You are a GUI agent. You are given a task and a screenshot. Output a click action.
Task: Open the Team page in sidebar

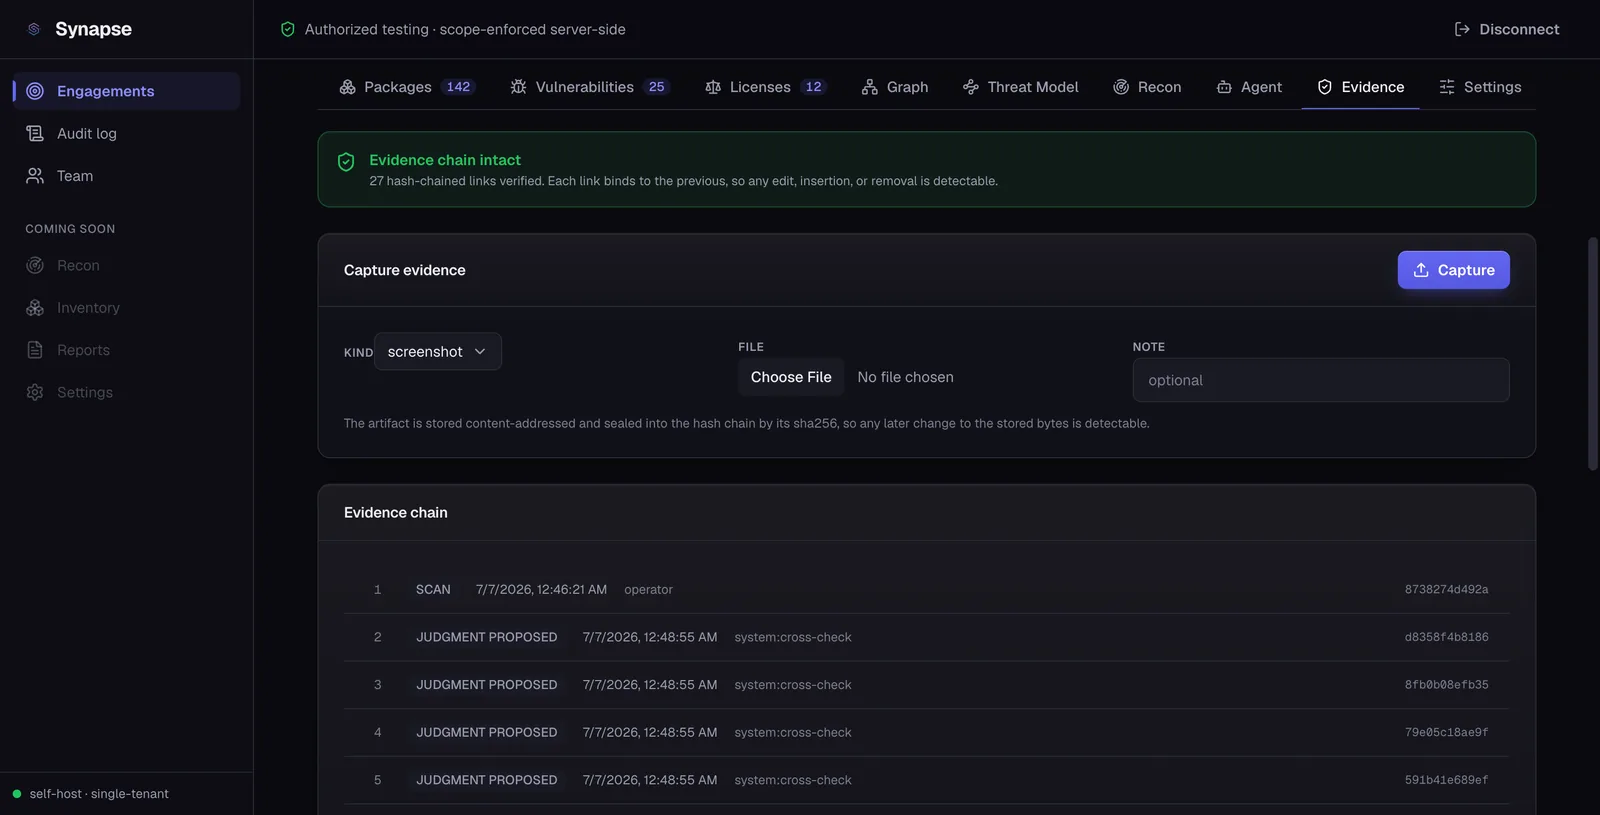pyautogui.click(x=126, y=176)
